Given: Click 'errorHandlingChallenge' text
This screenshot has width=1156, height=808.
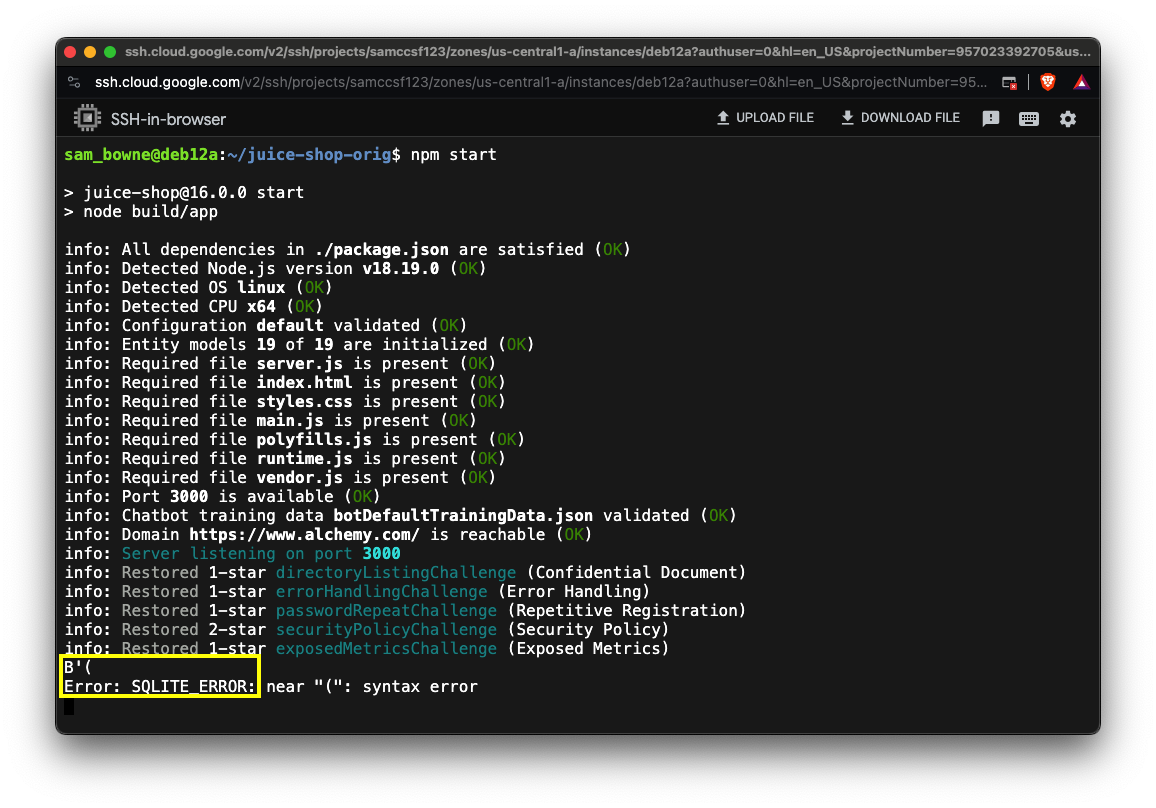Looking at the screenshot, I should coord(381,591).
